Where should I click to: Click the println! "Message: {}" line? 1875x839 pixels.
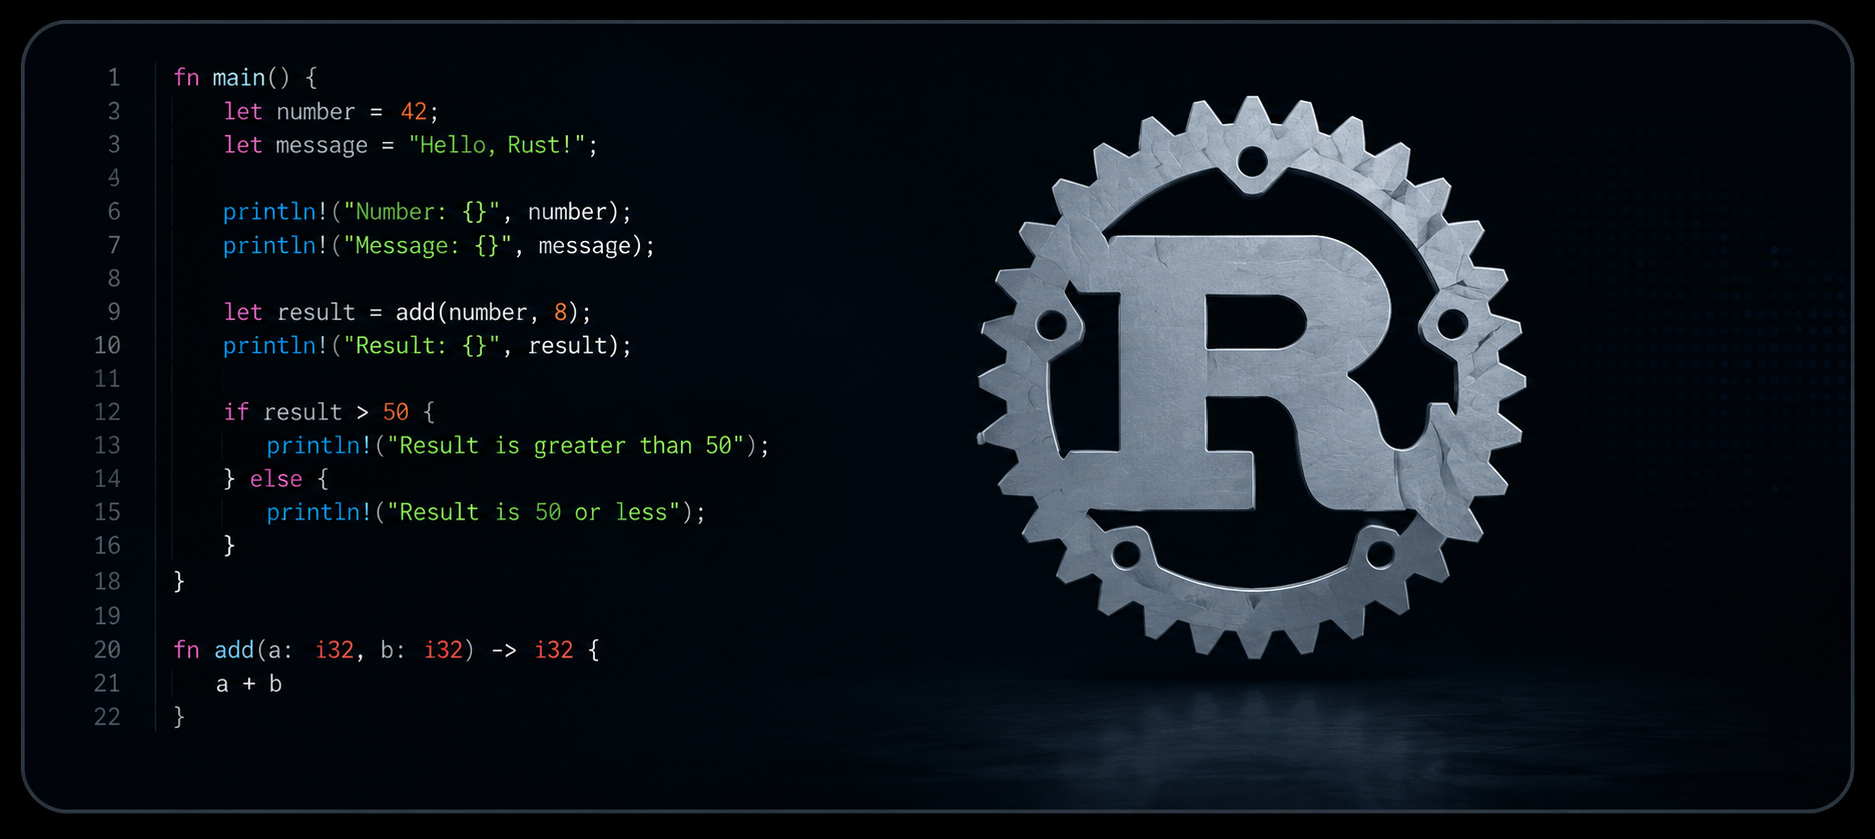click(438, 246)
